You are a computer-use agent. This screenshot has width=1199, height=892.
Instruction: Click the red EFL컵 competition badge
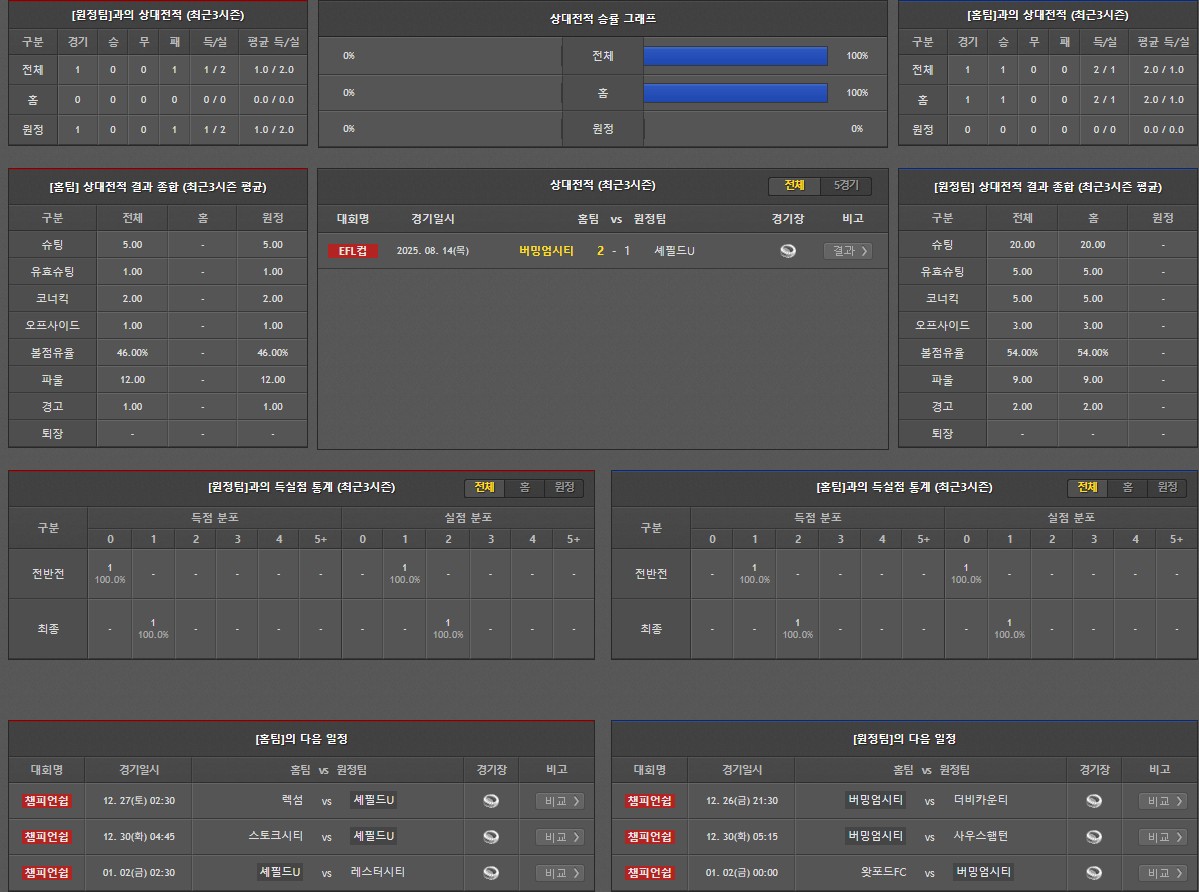(x=353, y=251)
